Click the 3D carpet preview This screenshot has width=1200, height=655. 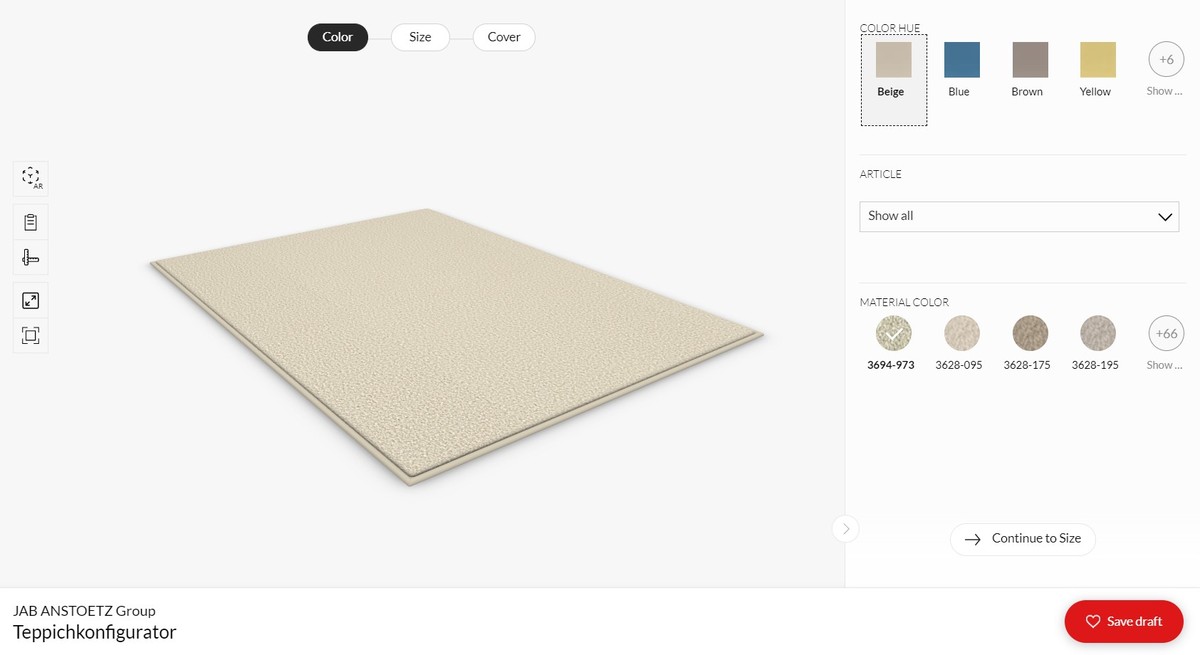(456, 345)
